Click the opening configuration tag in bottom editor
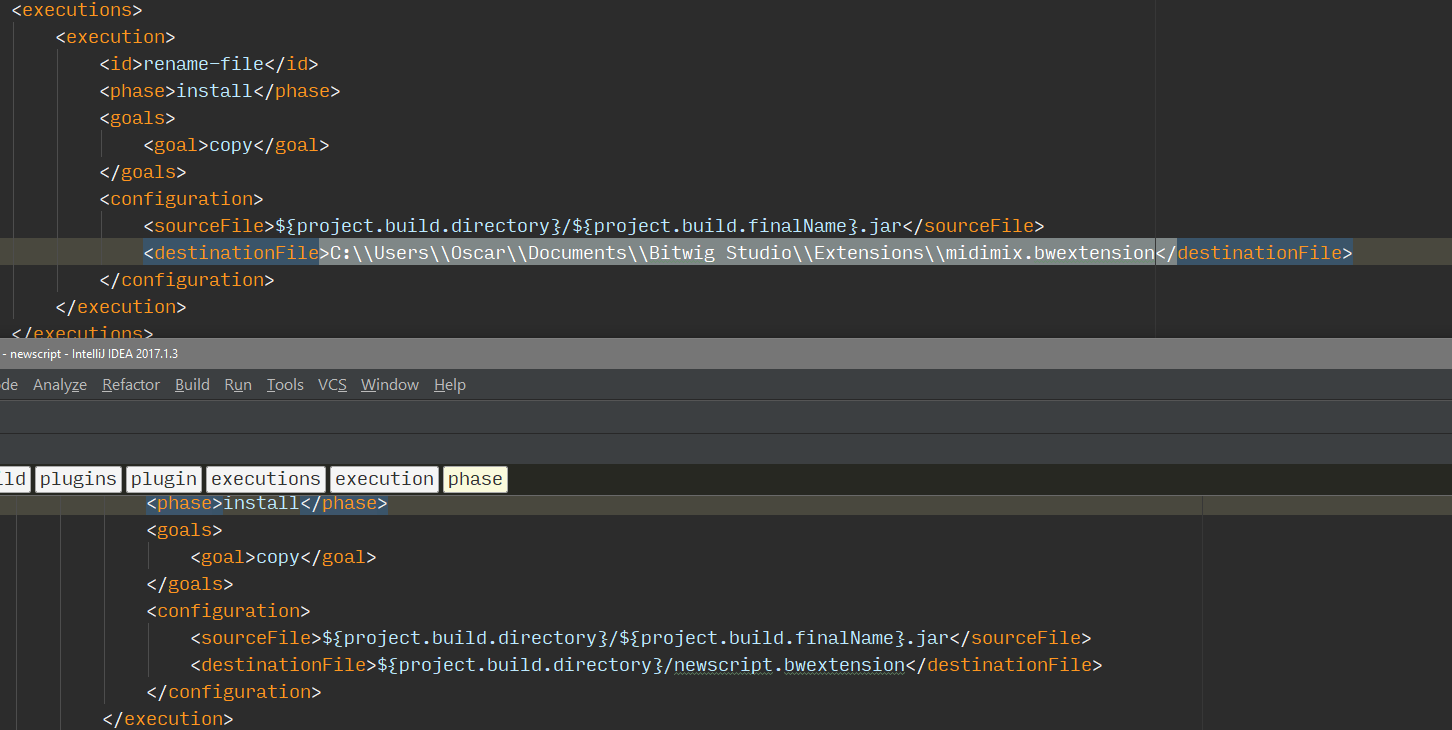1452x730 pixels. [228, 611]
